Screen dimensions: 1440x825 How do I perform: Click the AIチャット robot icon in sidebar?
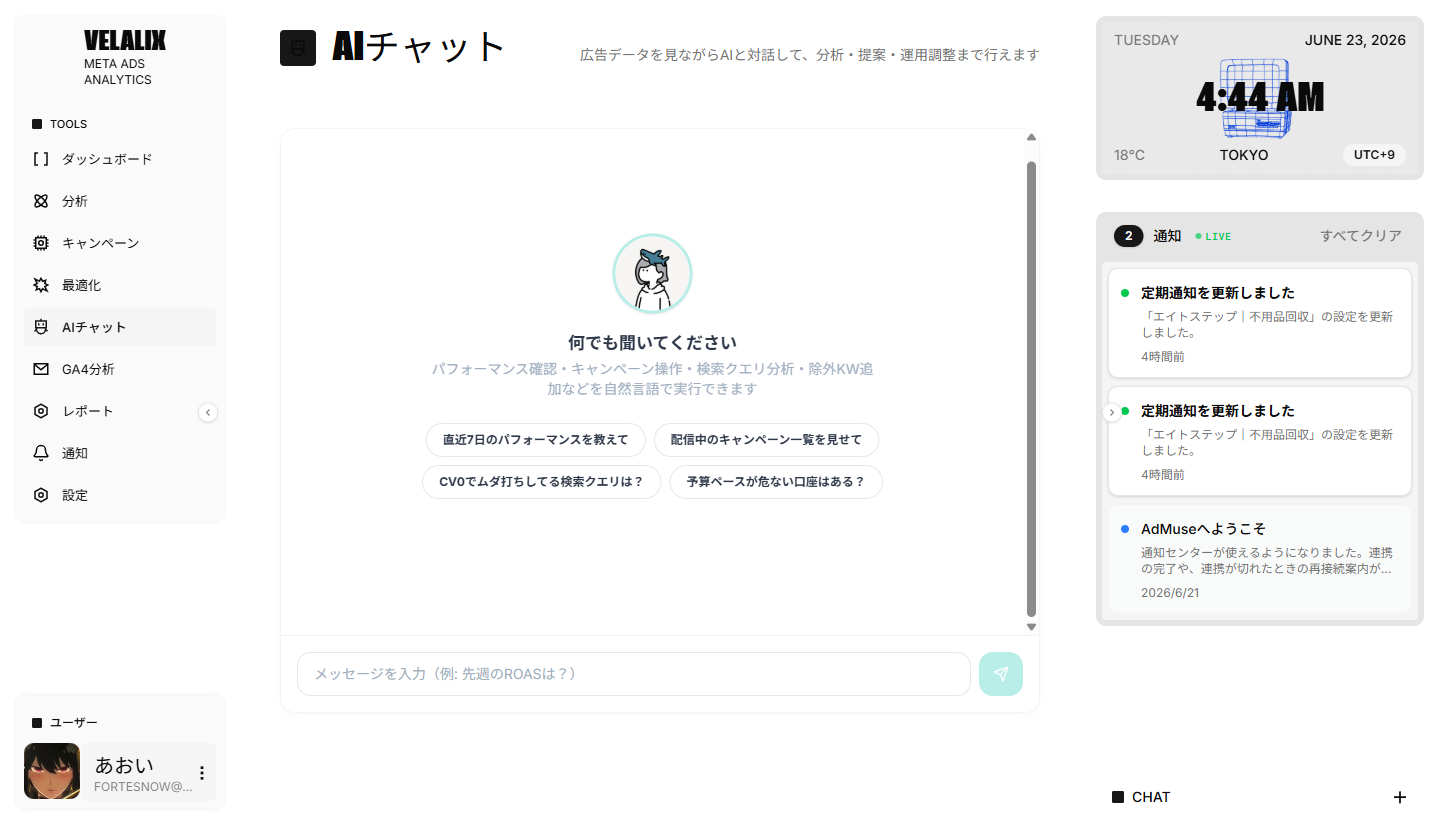click(41, 327)
